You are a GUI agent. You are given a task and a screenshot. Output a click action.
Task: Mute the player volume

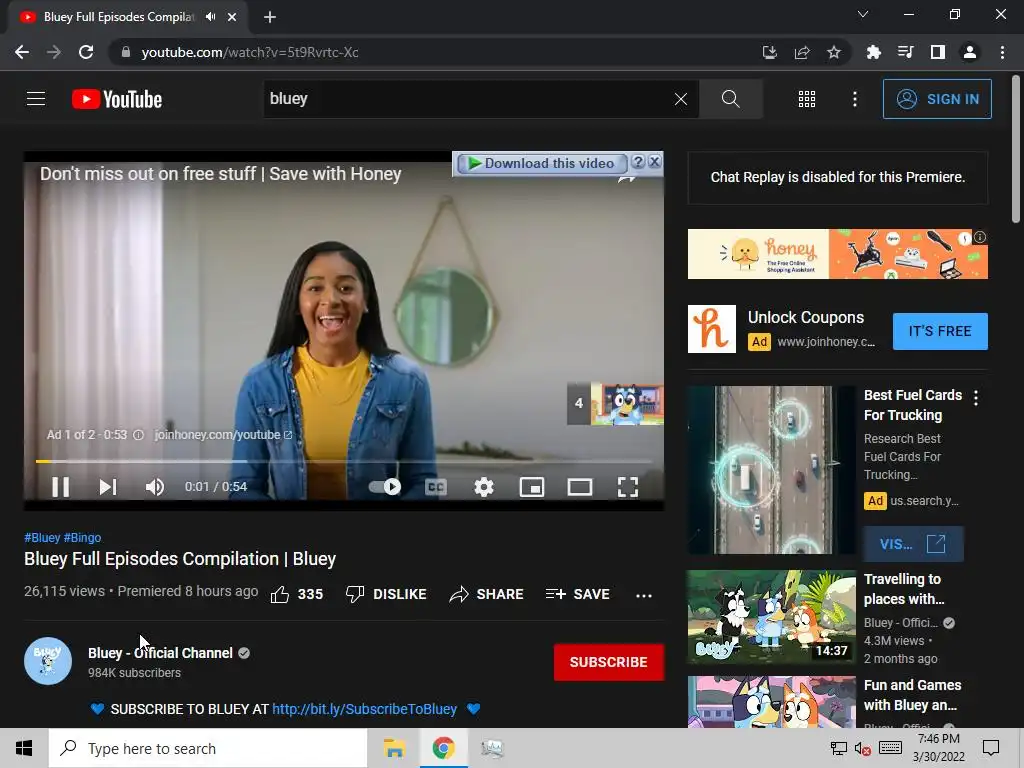point(155,487)
